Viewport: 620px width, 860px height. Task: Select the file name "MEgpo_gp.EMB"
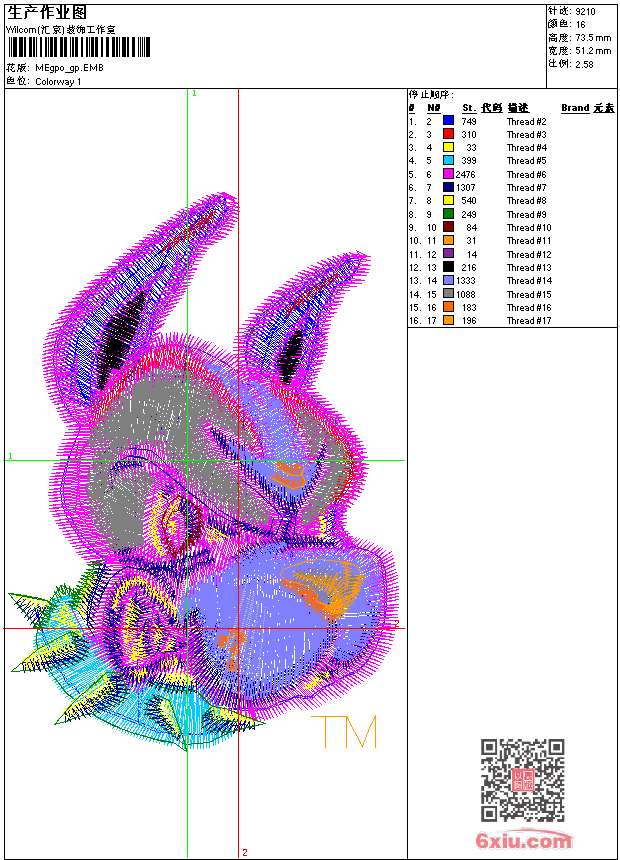(69, 68)
